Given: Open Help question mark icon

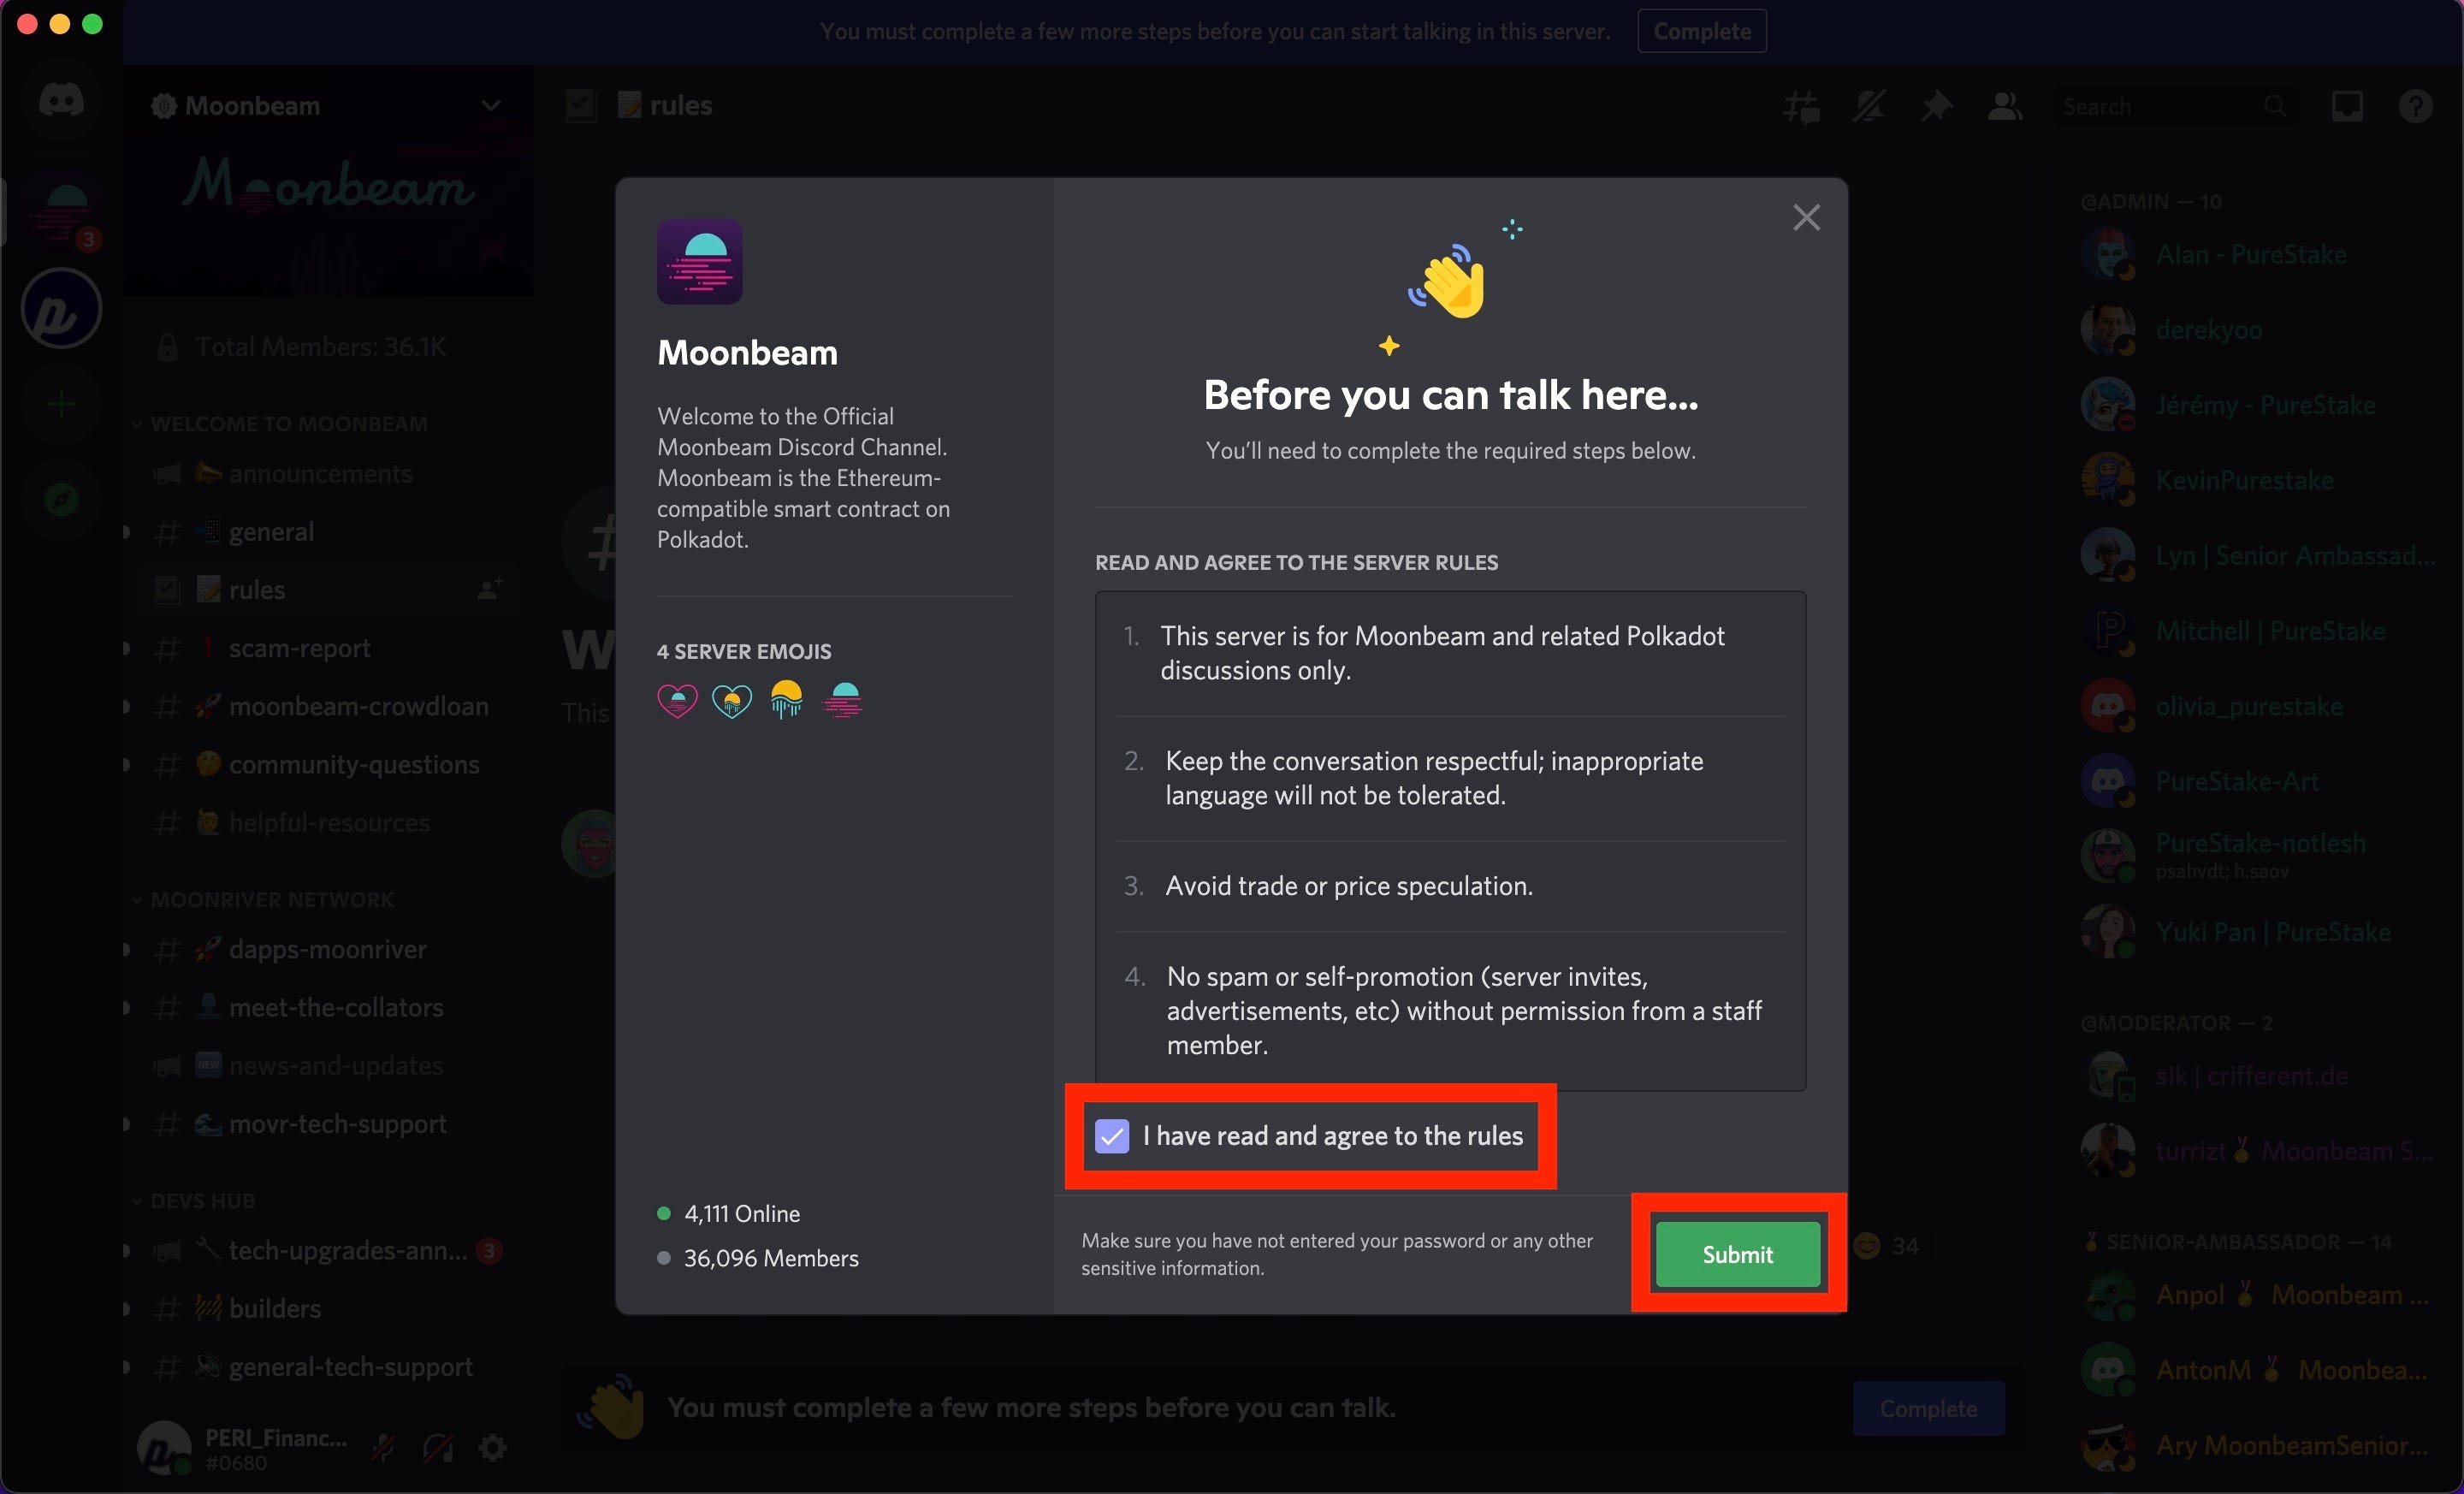Looking at the screenshot, I should pos(2415,106).
